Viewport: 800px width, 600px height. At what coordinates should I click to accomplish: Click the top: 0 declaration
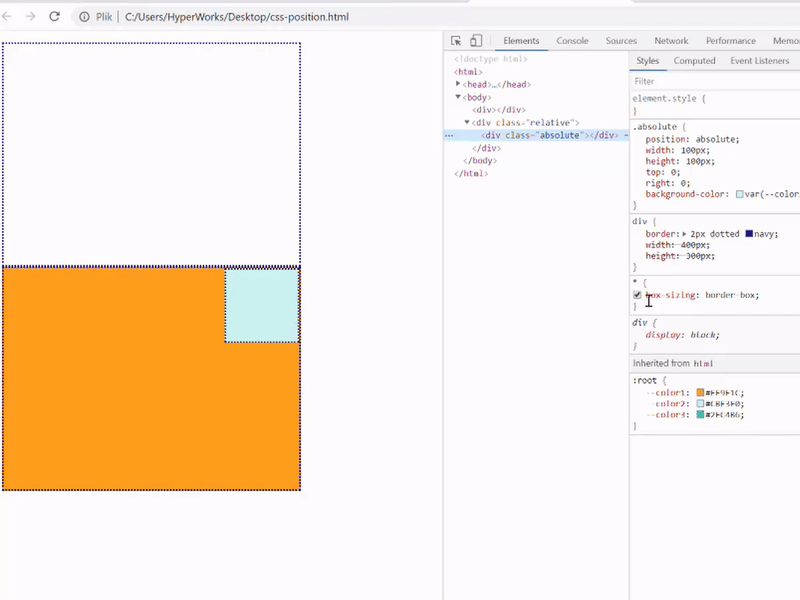click(x=663, y=172)
